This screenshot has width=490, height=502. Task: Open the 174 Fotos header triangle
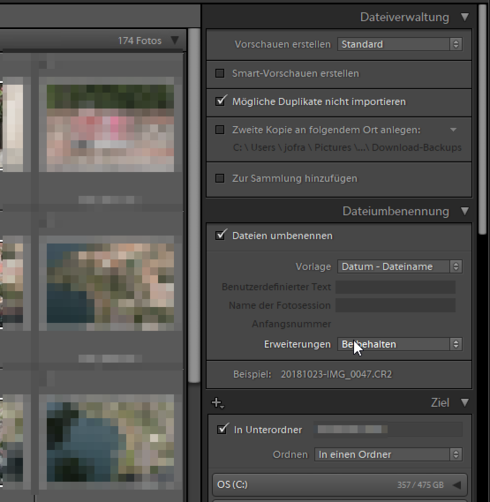(174, 41)
